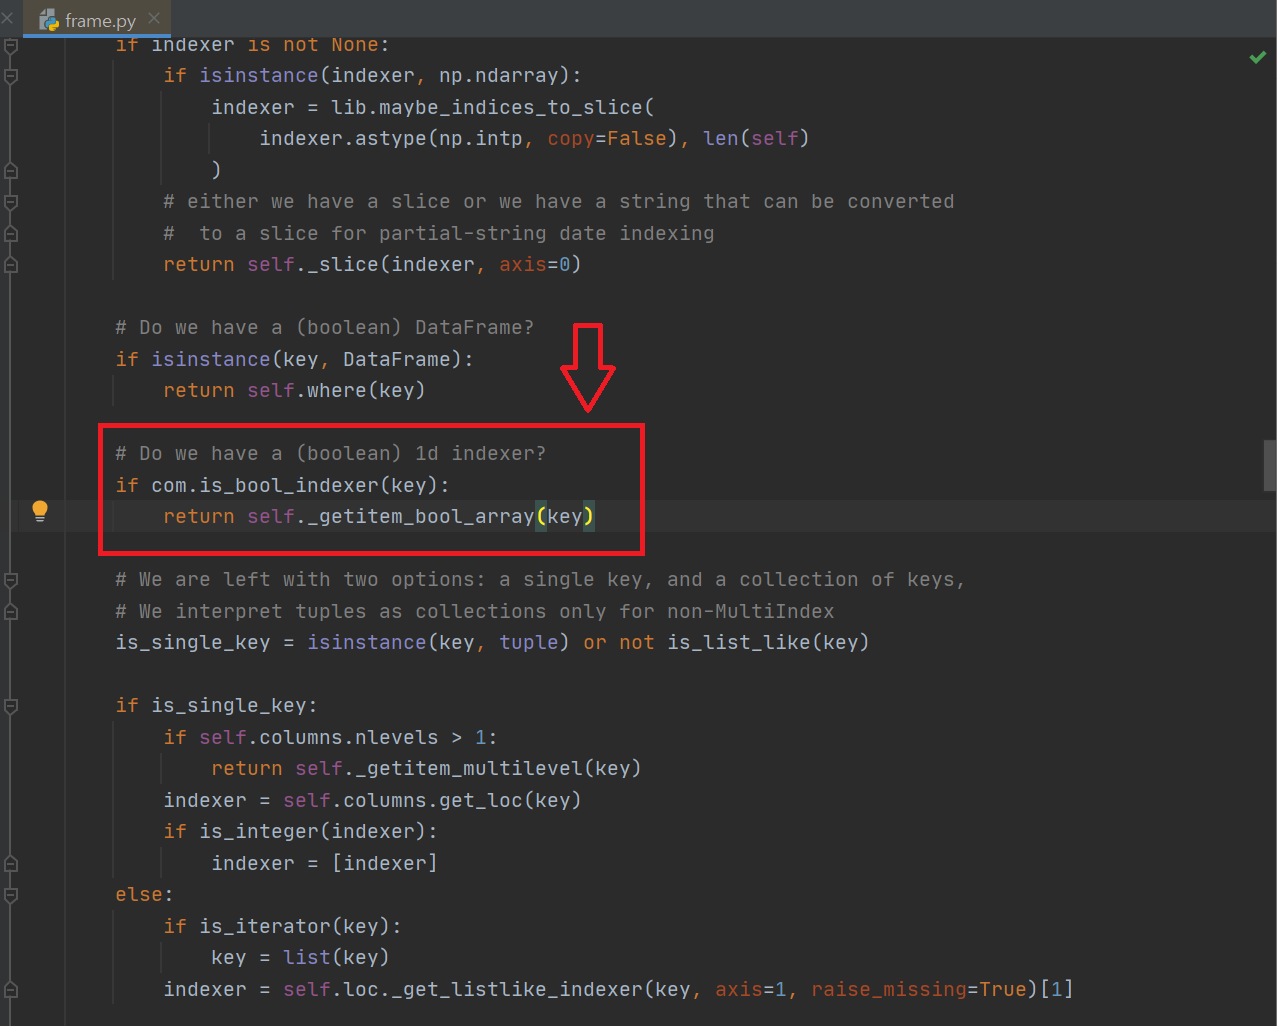The image size is (1277, 1026).
Task: Close the frame.py tab with its × button
Action: point(152,17)
